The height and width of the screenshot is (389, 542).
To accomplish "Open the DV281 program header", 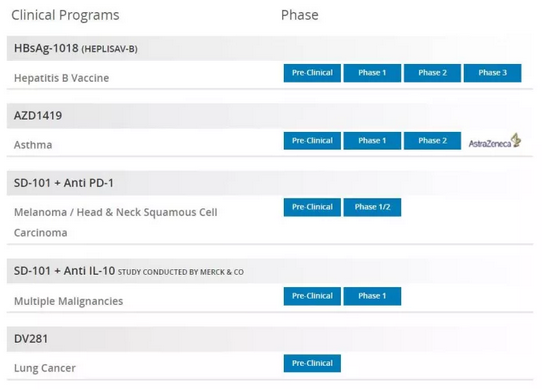I will click(x=270, y=339).
